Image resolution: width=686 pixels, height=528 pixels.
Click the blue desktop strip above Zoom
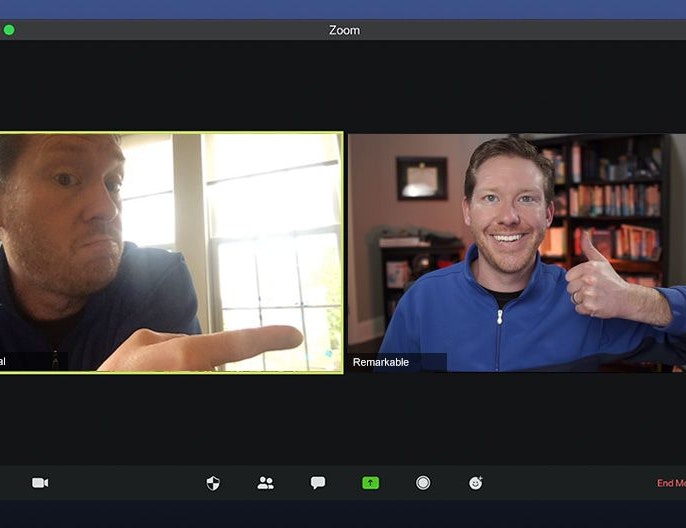tap(343, 9)
